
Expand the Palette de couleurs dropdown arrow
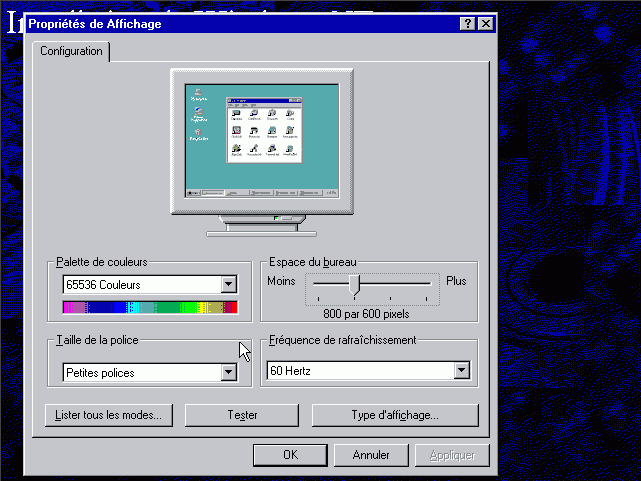click(229, 285)
